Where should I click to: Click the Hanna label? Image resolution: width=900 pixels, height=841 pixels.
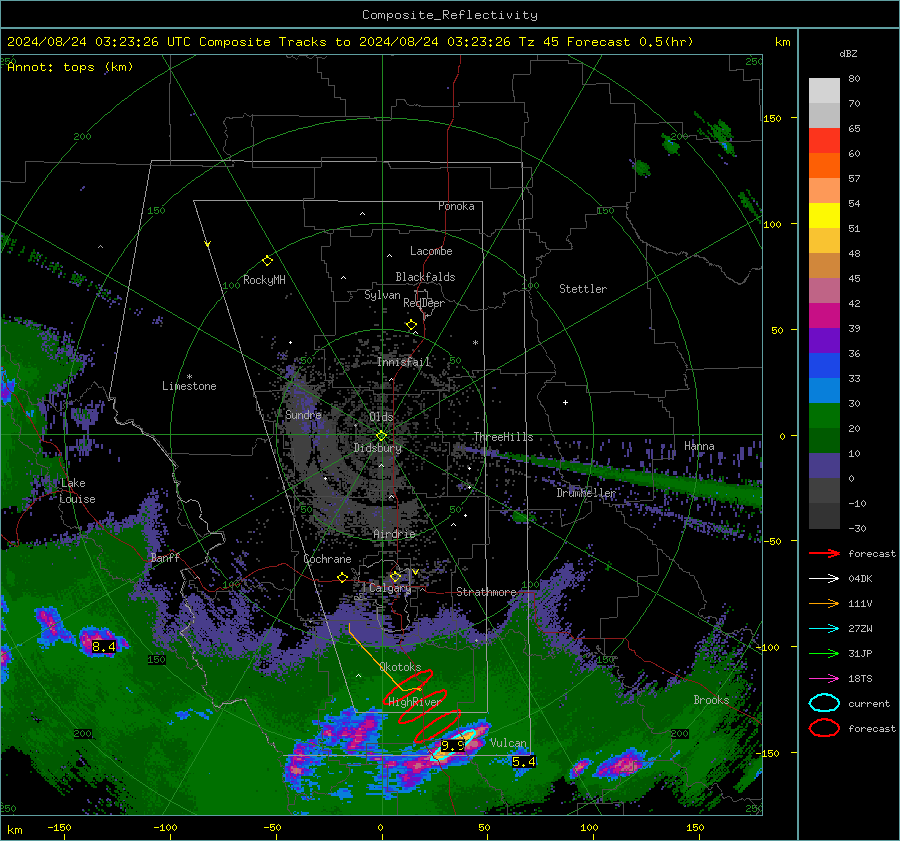699,446
